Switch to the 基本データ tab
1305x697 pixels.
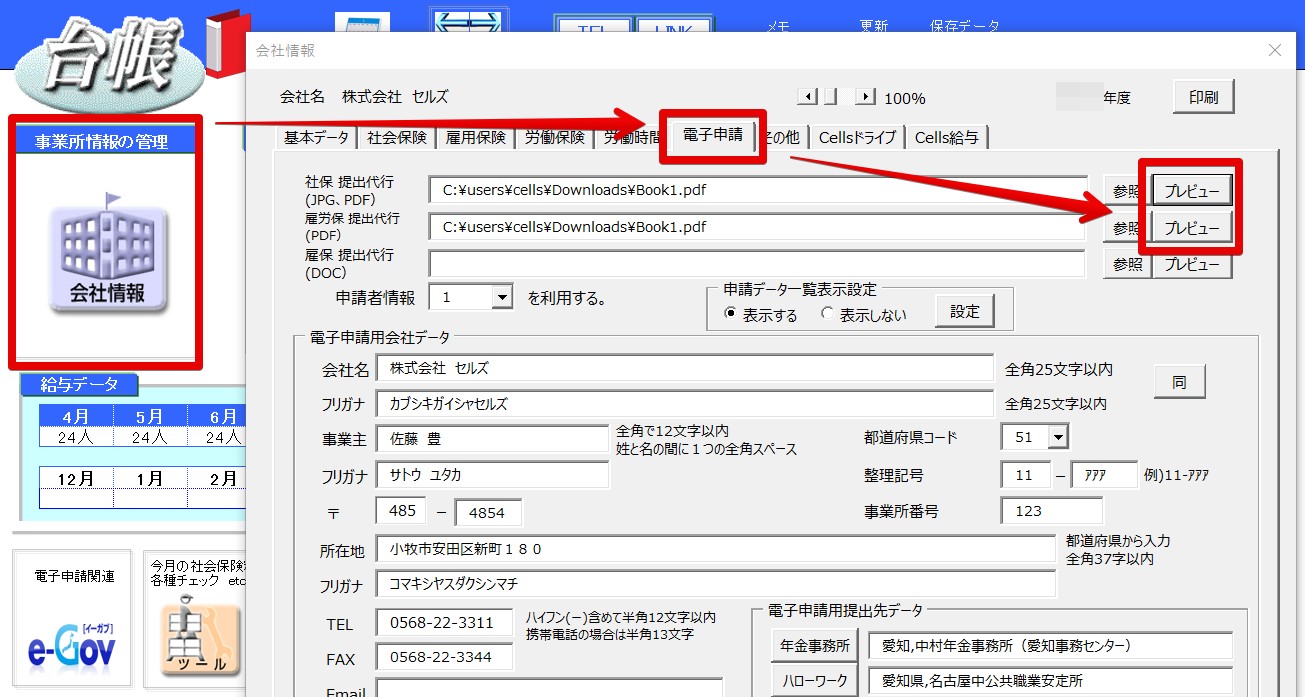(316, 137)
